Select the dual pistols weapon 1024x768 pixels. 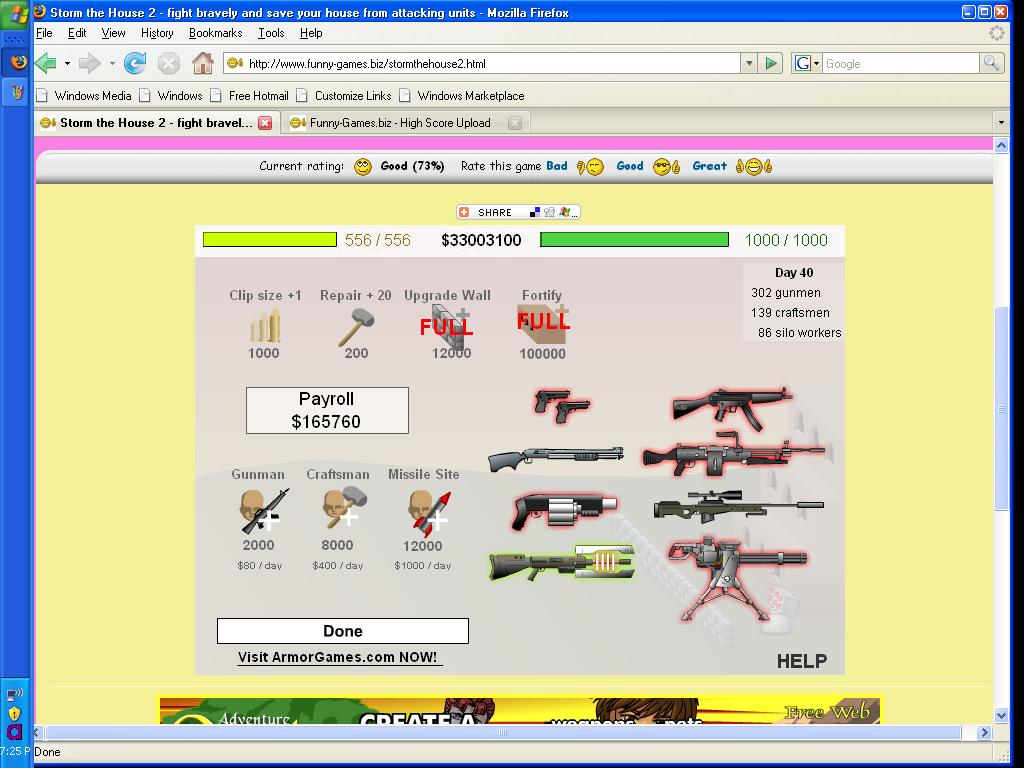click(x=561, y=406)
